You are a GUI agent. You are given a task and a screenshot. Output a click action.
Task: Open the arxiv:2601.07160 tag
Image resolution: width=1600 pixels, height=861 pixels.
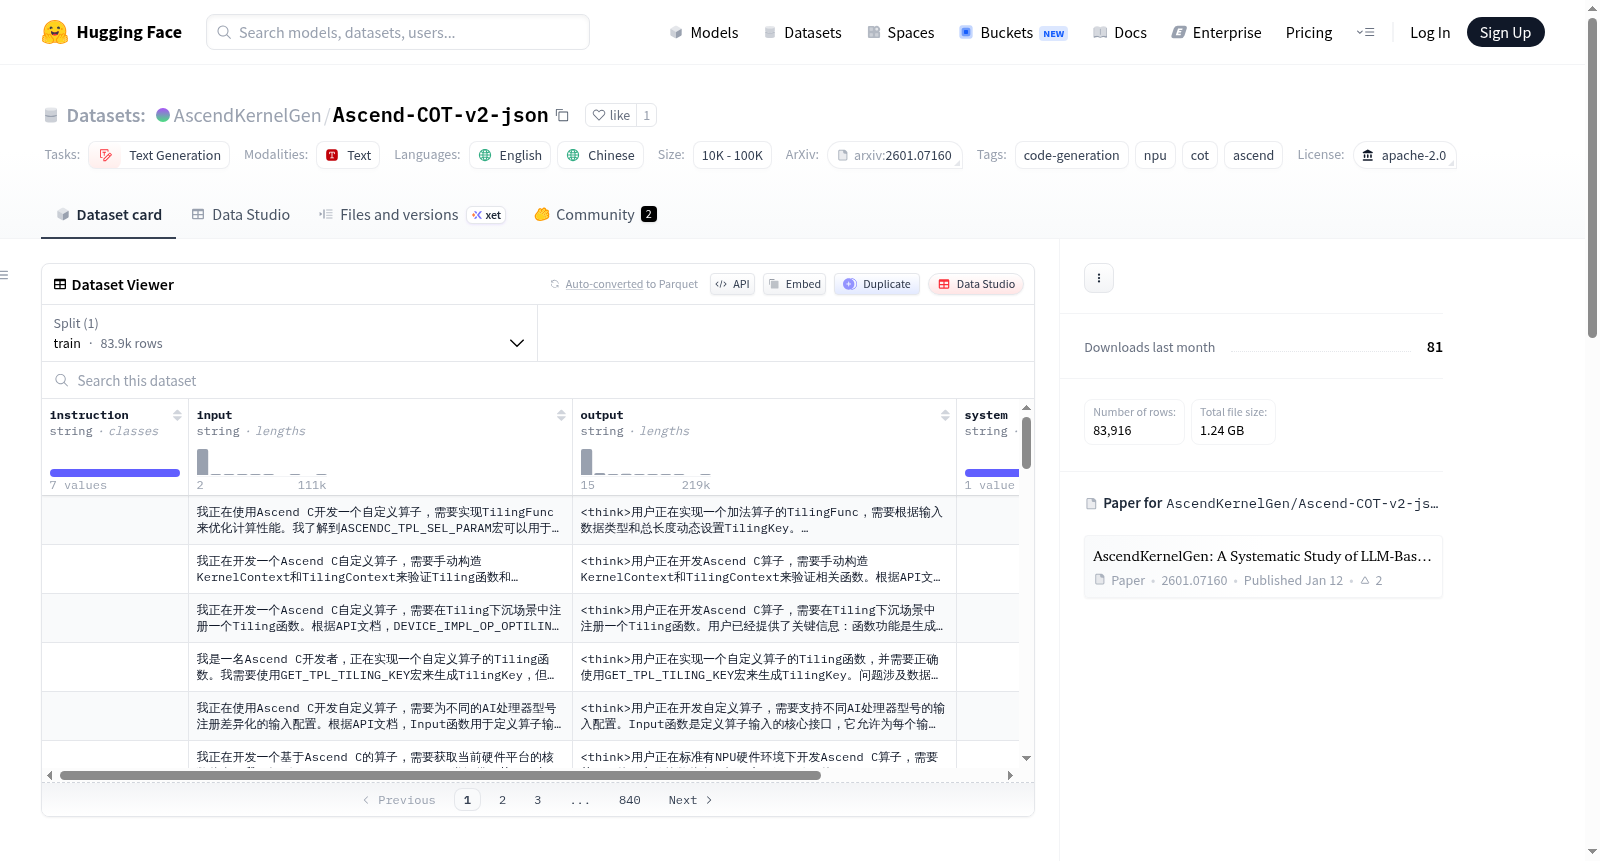pyautogui.click(x=894, y=155)
